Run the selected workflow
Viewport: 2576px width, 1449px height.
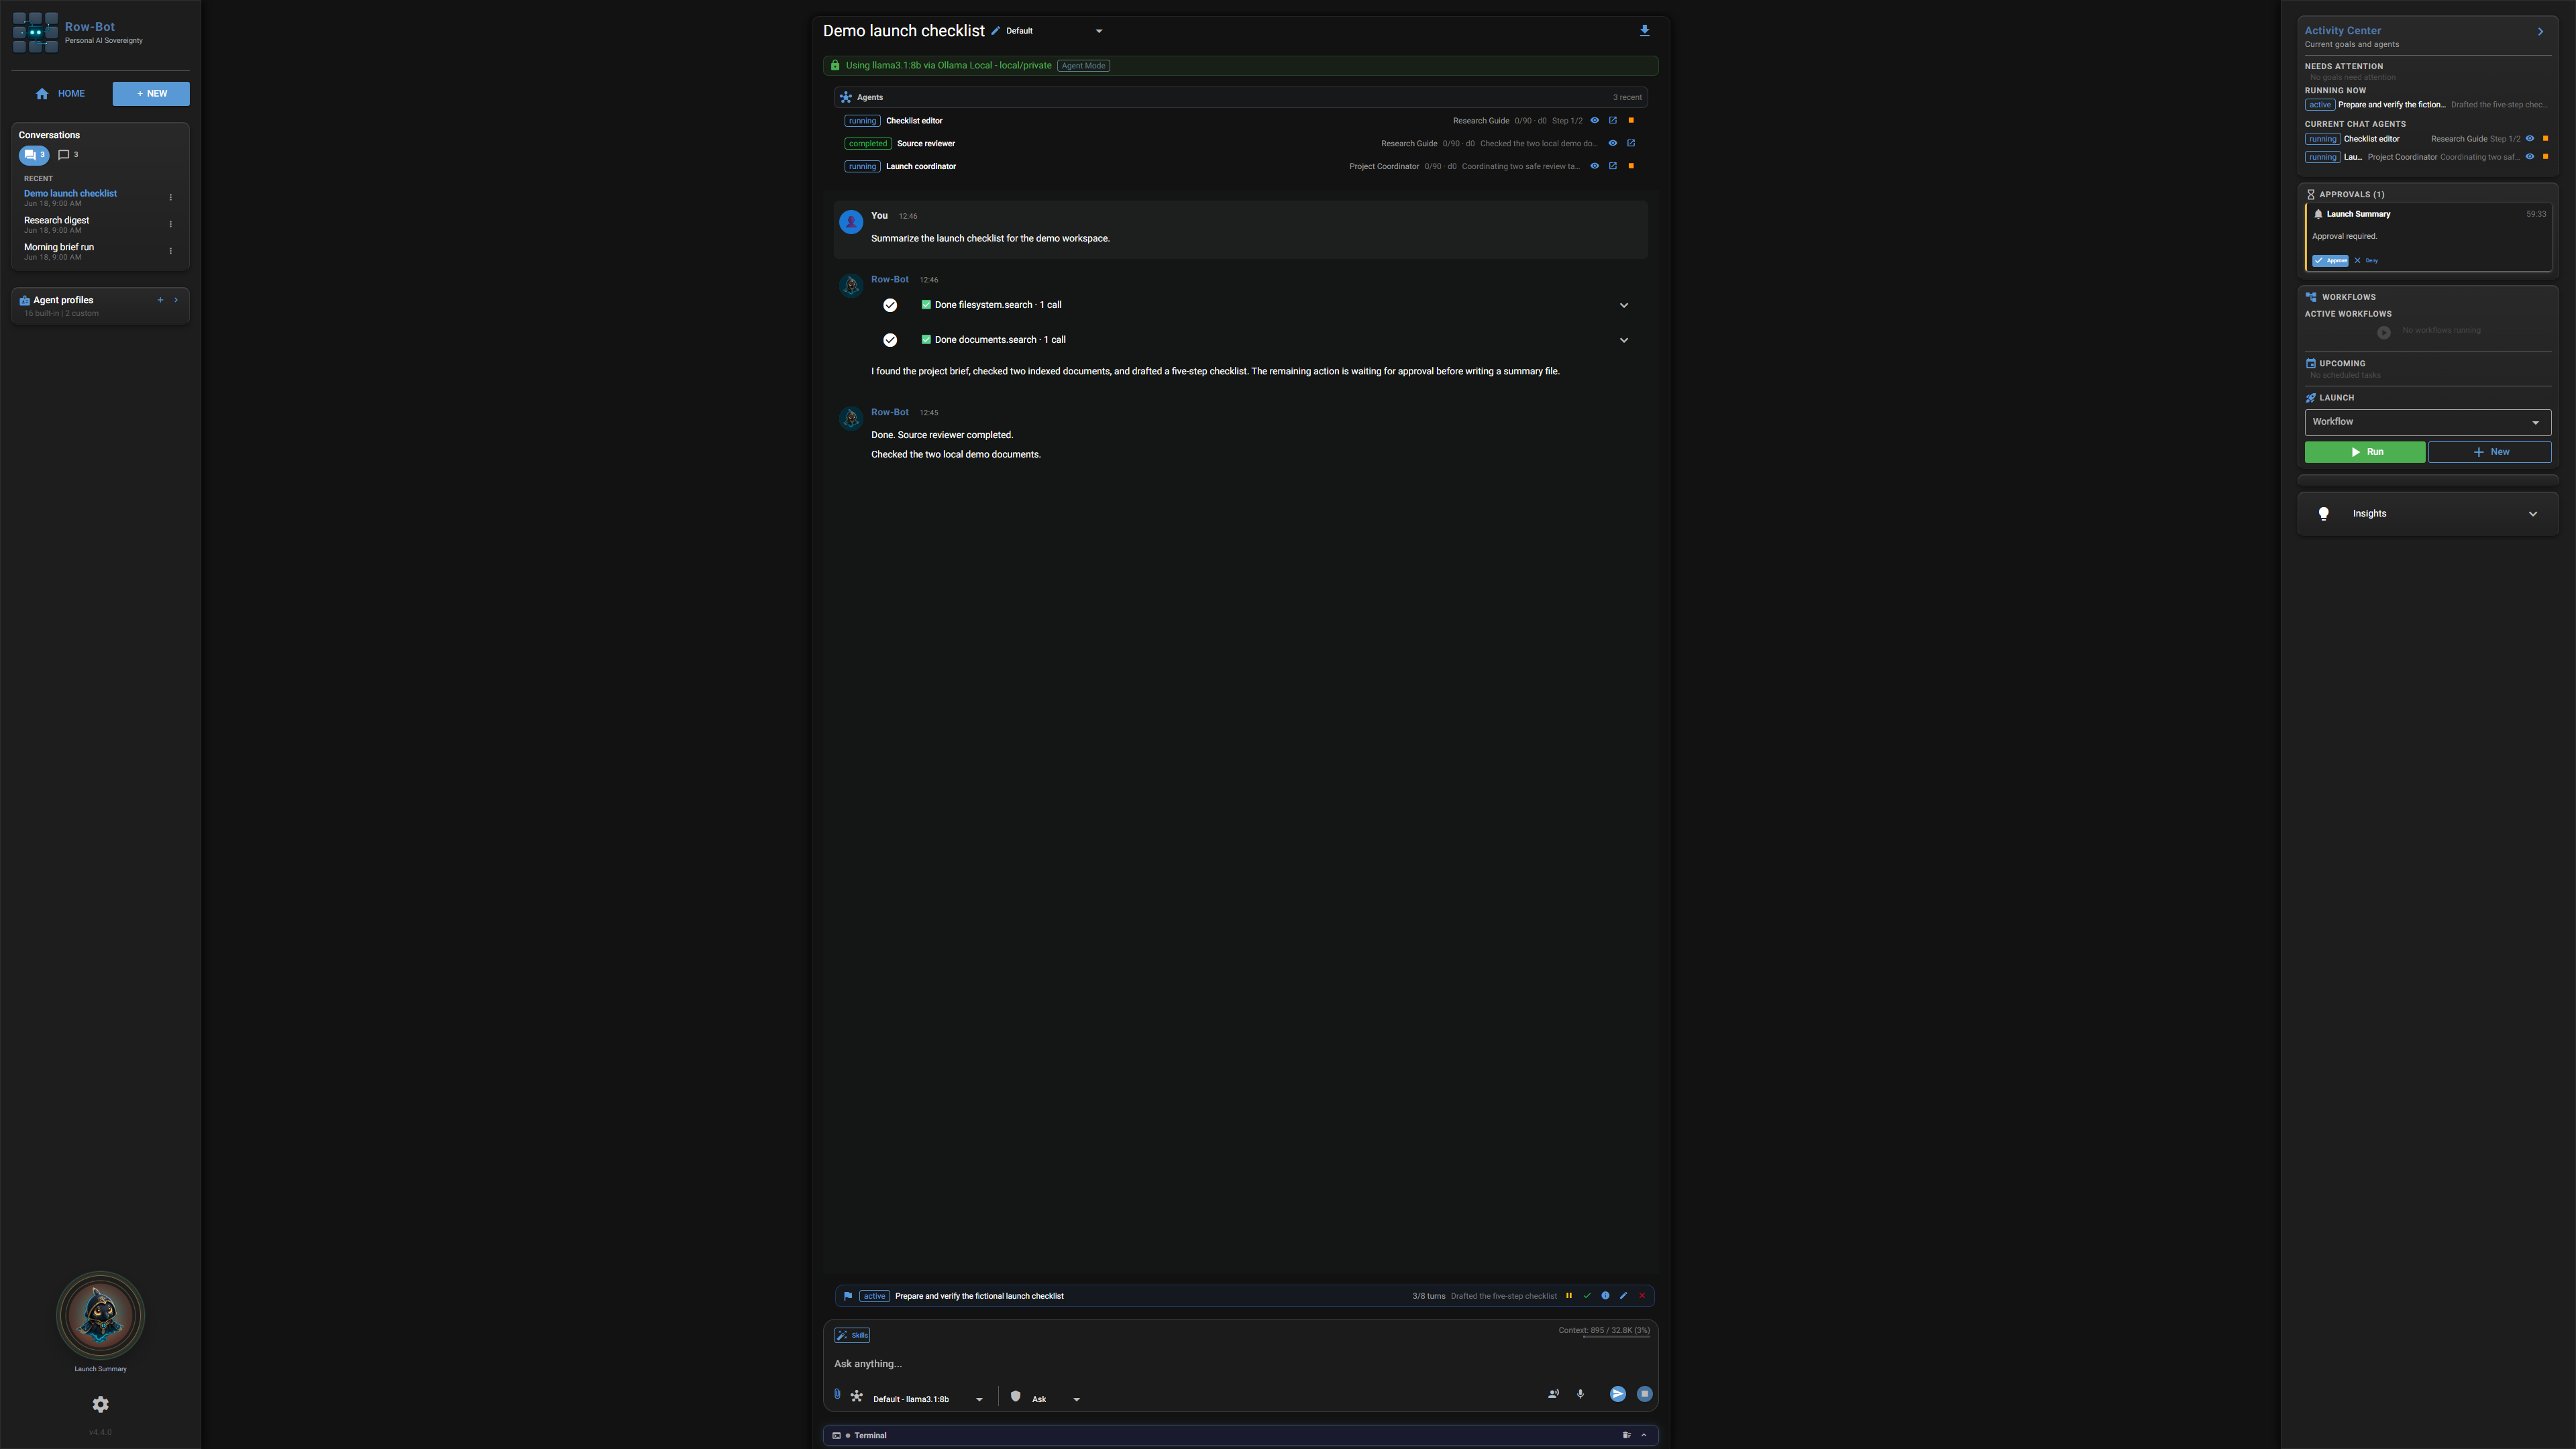pos(2365,452)
